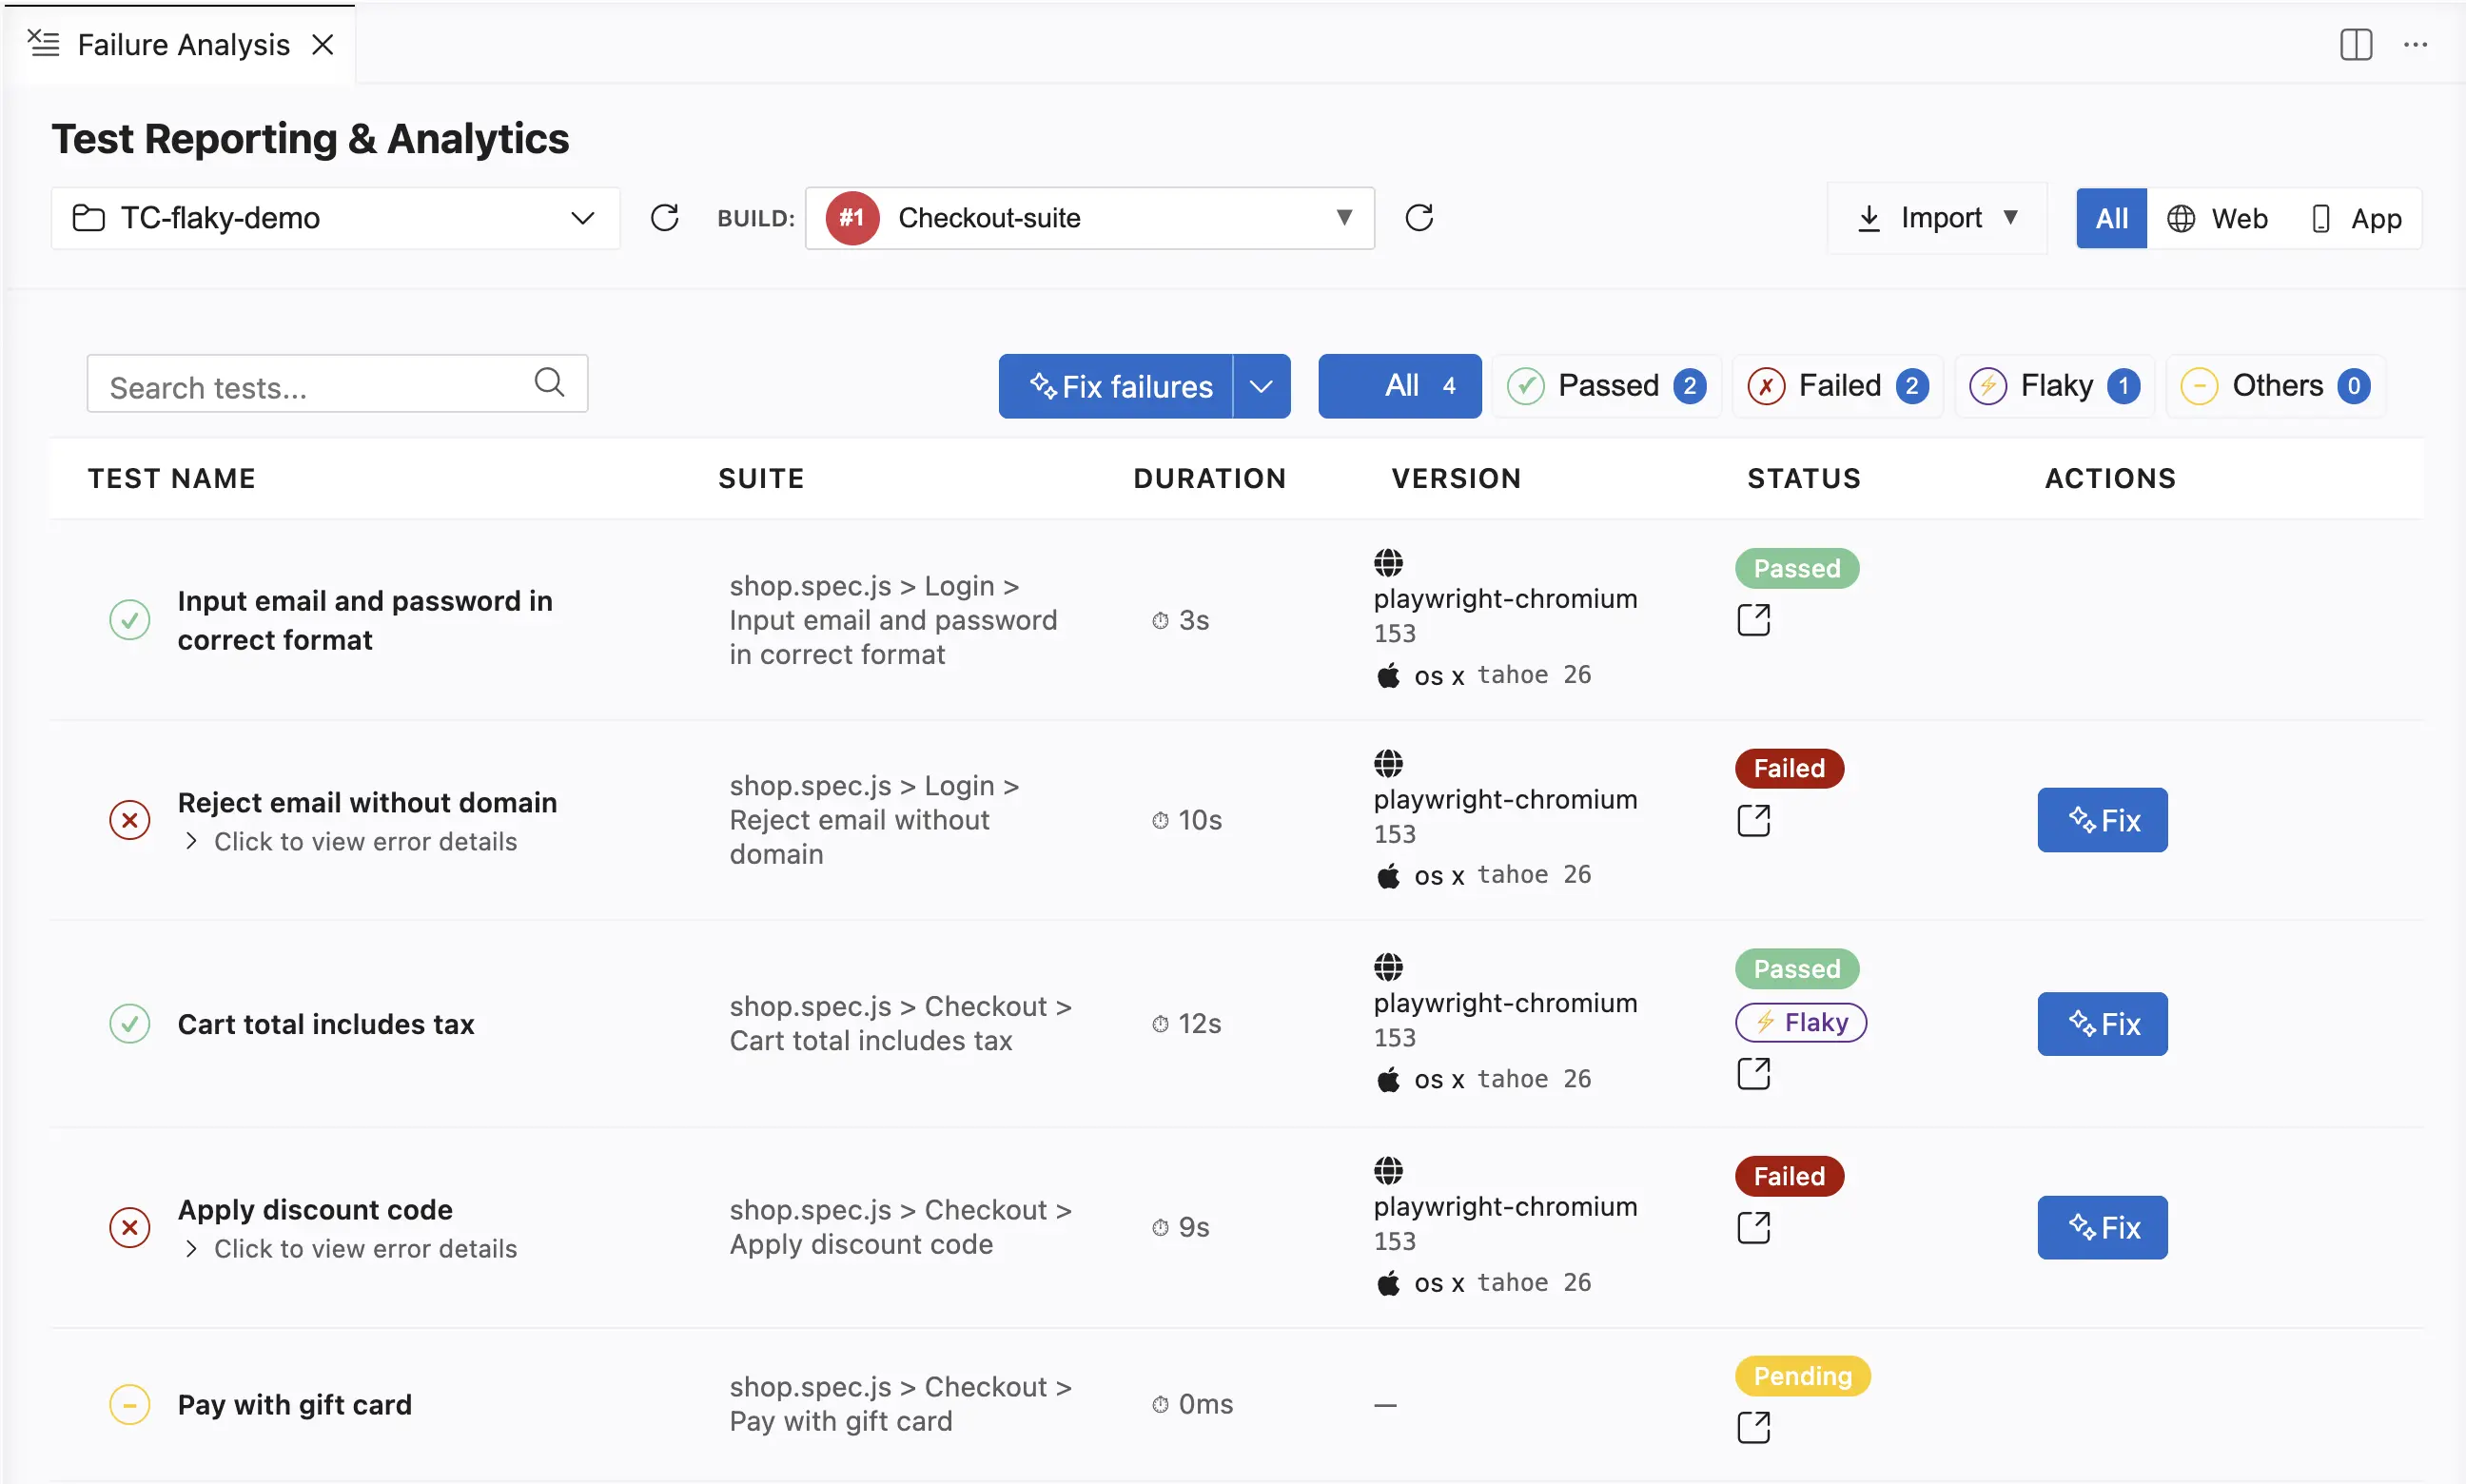Click the Fix failures button
The height and width of the screenshot is (1484, 2466).
(x=1116, y=386)
